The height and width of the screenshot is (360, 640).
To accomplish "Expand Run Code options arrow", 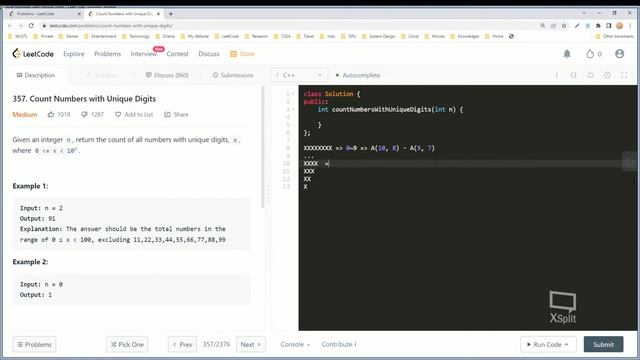I will click(x=567, y=344).
